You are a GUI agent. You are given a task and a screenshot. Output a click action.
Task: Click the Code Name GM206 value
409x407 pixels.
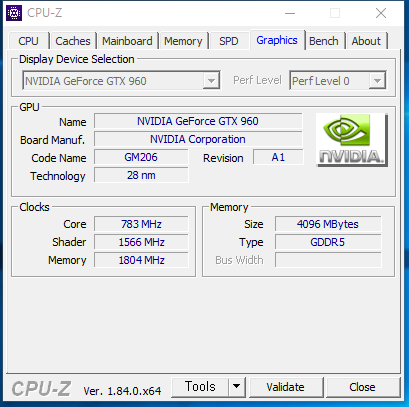[x=141, y=157]
